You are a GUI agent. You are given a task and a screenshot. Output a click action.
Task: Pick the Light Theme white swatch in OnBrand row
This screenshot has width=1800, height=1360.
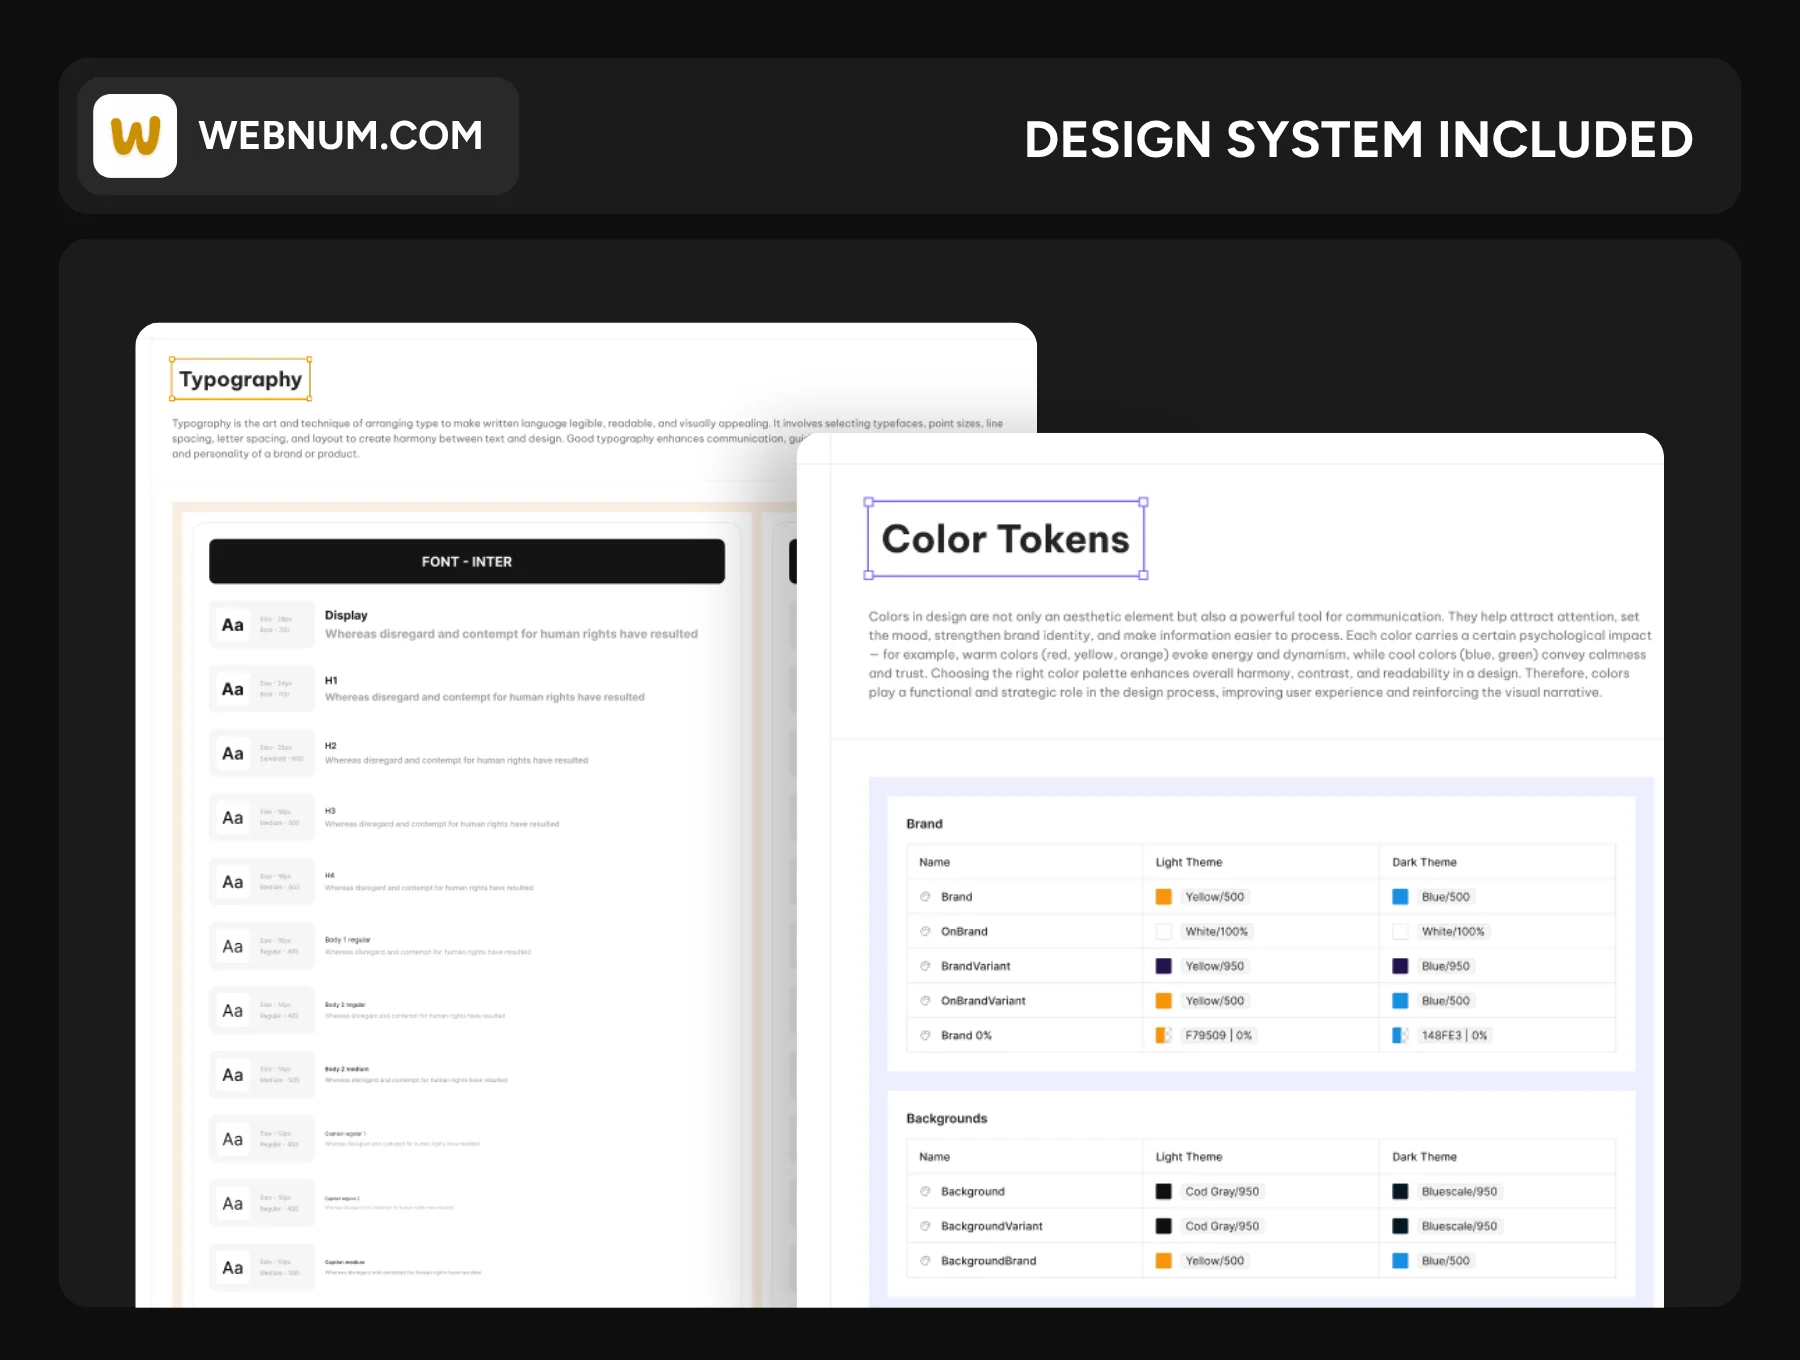pyautogui.click(x=1164, y=931)
